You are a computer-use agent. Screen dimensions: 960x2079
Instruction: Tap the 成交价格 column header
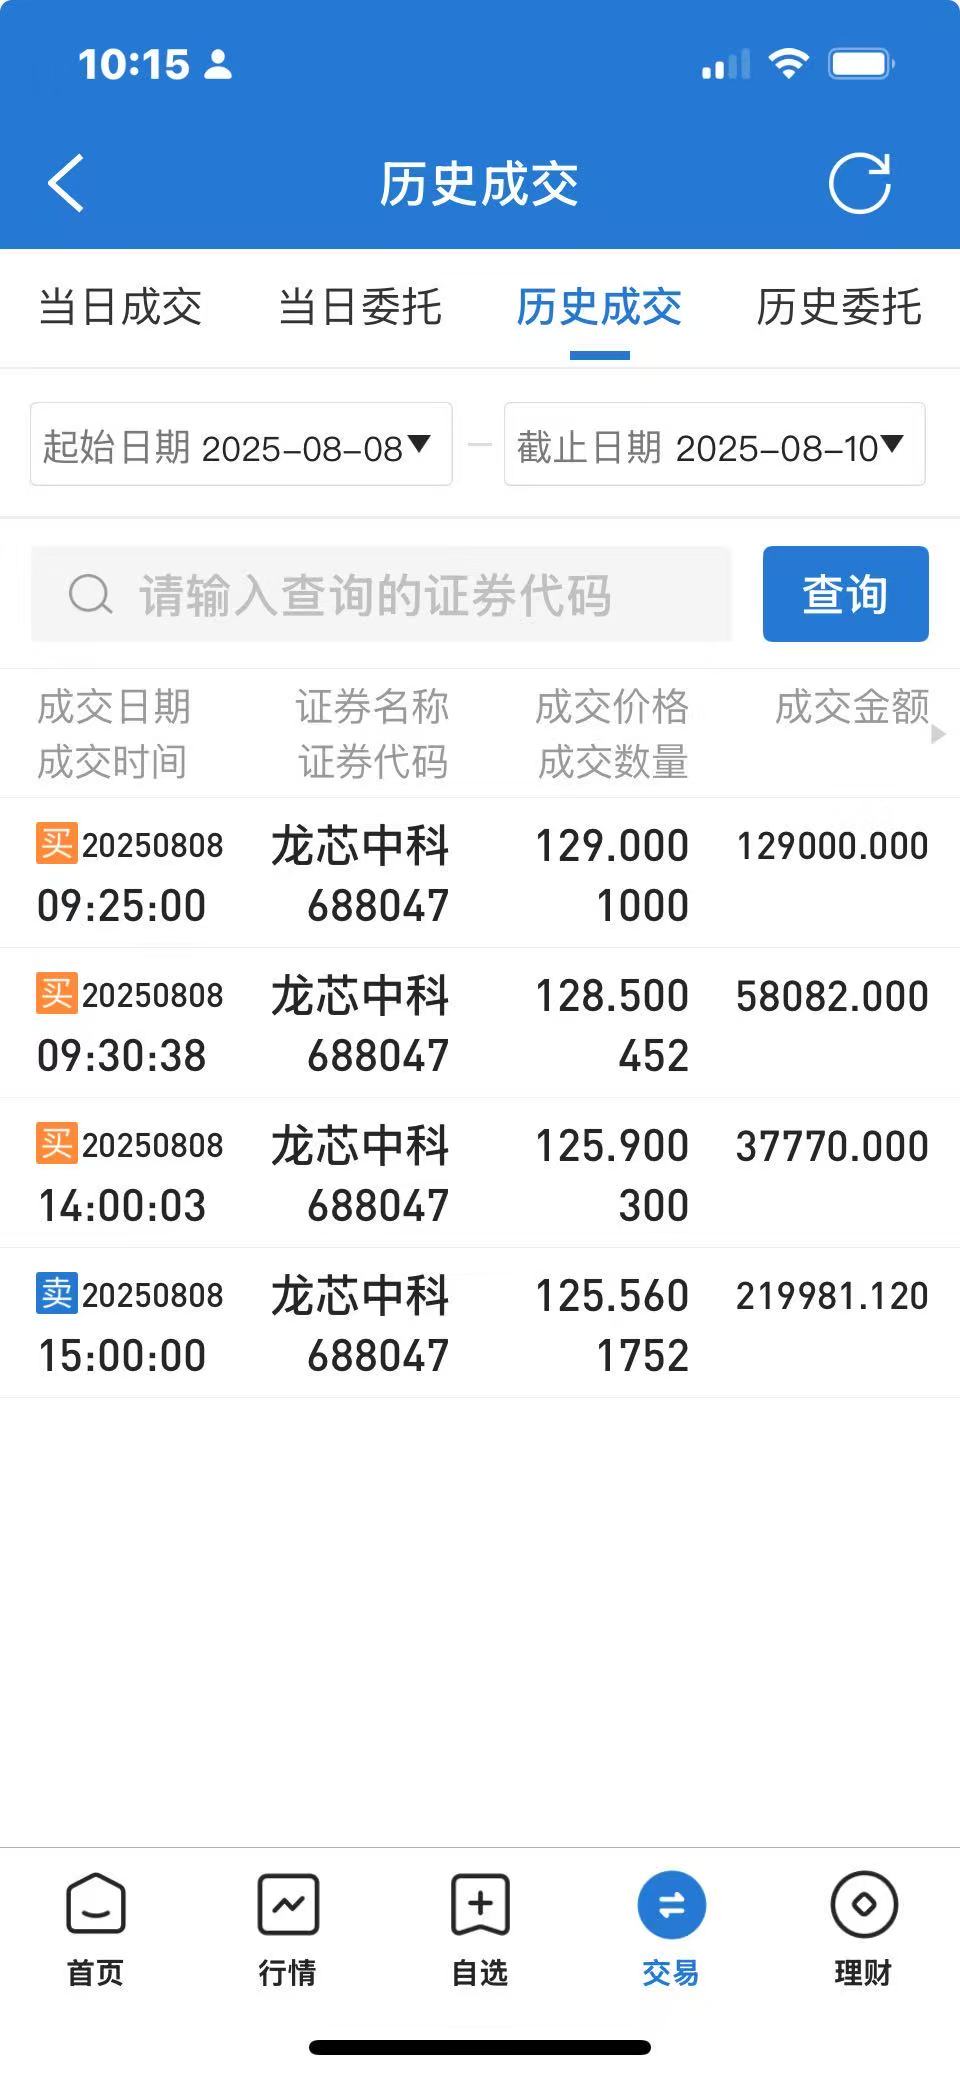[x=612, y=707]
